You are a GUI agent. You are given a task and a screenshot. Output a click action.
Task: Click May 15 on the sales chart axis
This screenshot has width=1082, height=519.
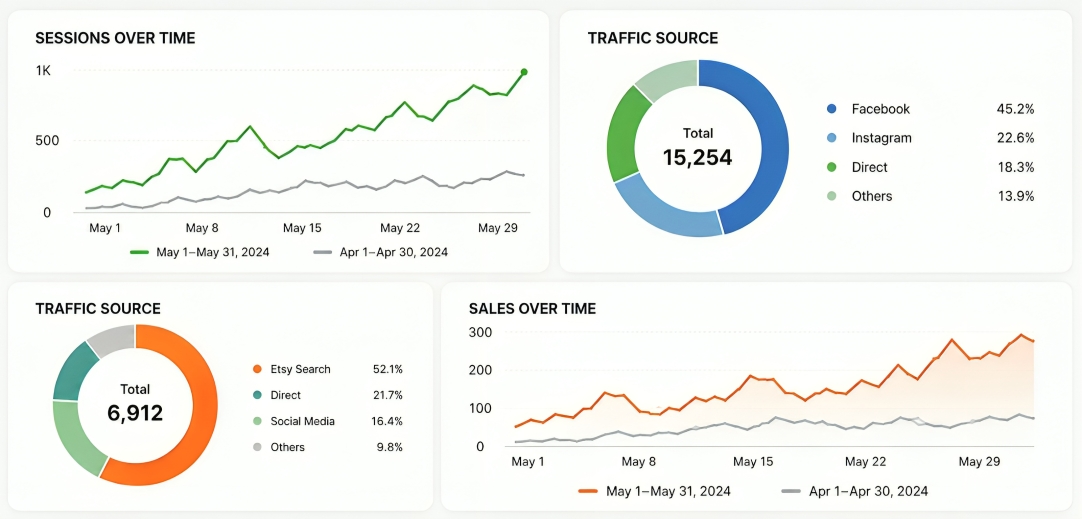(x=754, y=462)
